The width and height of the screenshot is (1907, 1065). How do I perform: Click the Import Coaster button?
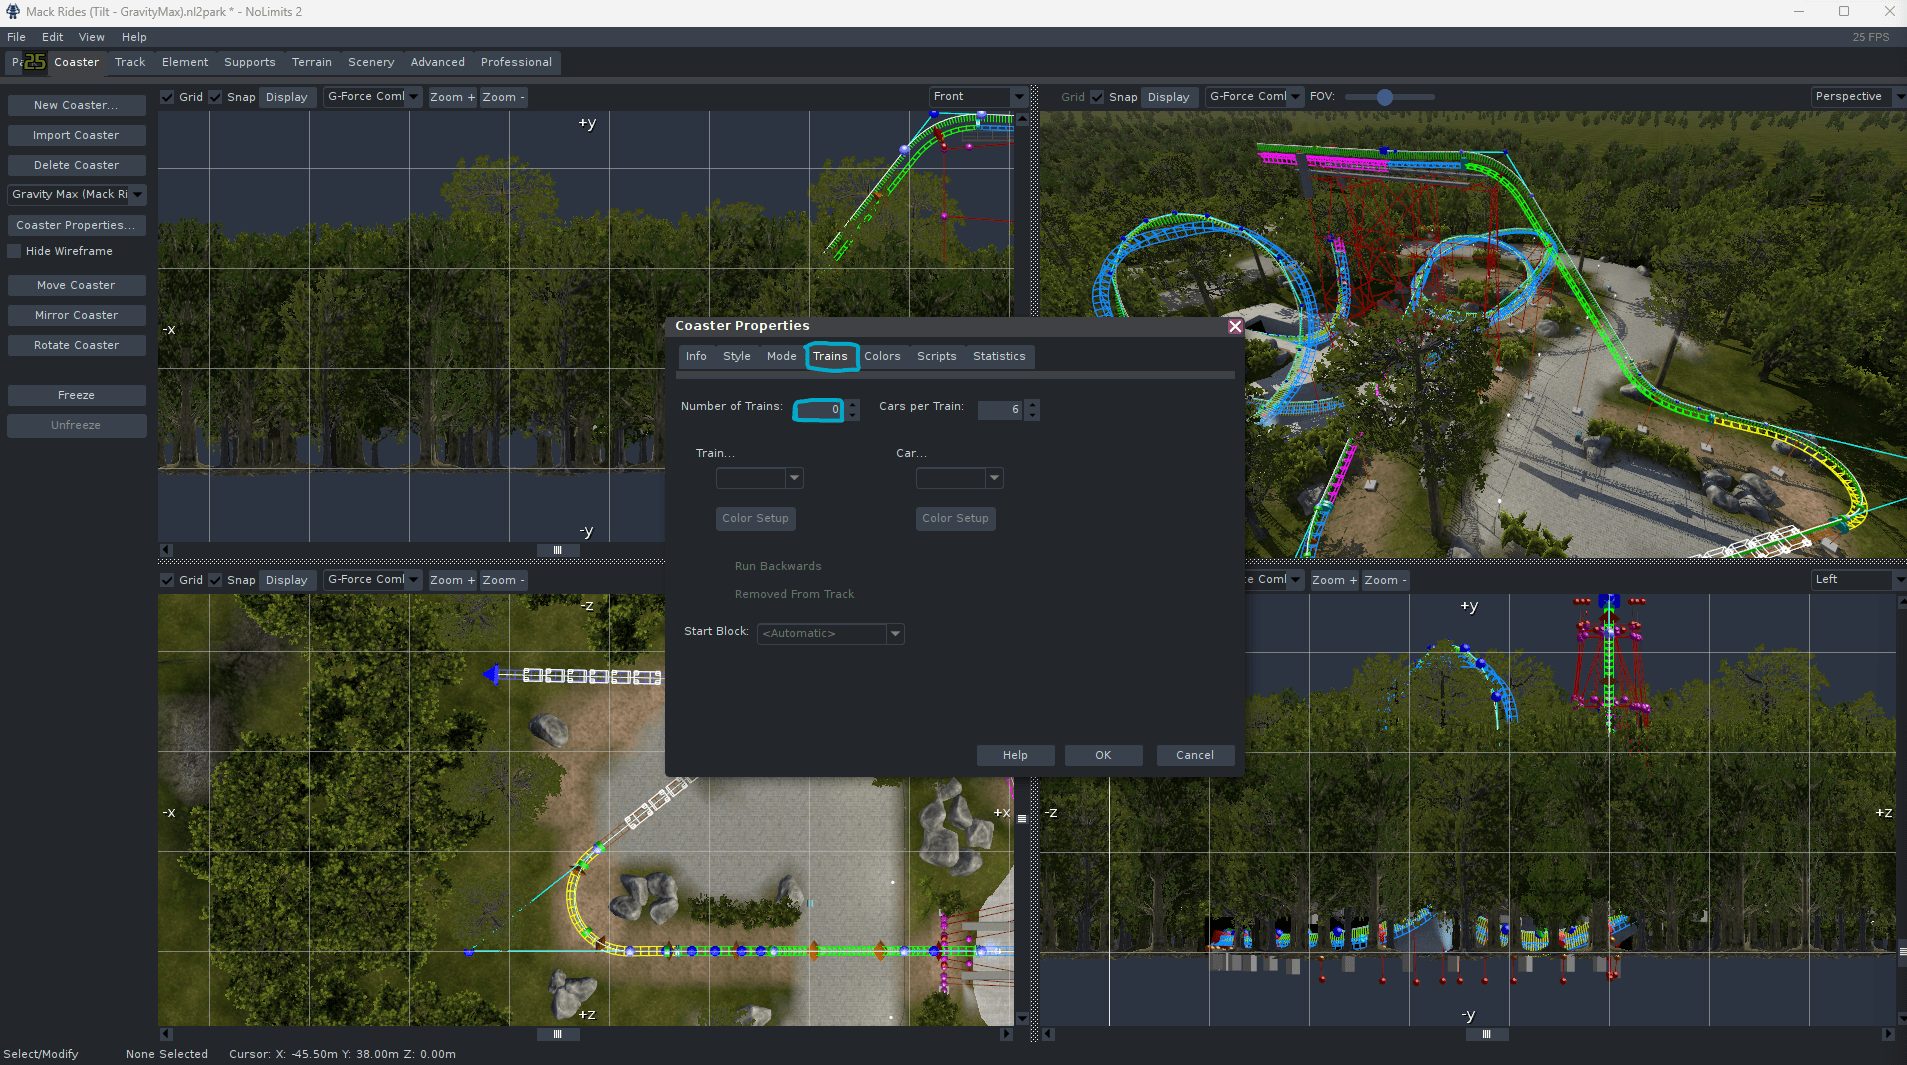click(x=76, y=135)
